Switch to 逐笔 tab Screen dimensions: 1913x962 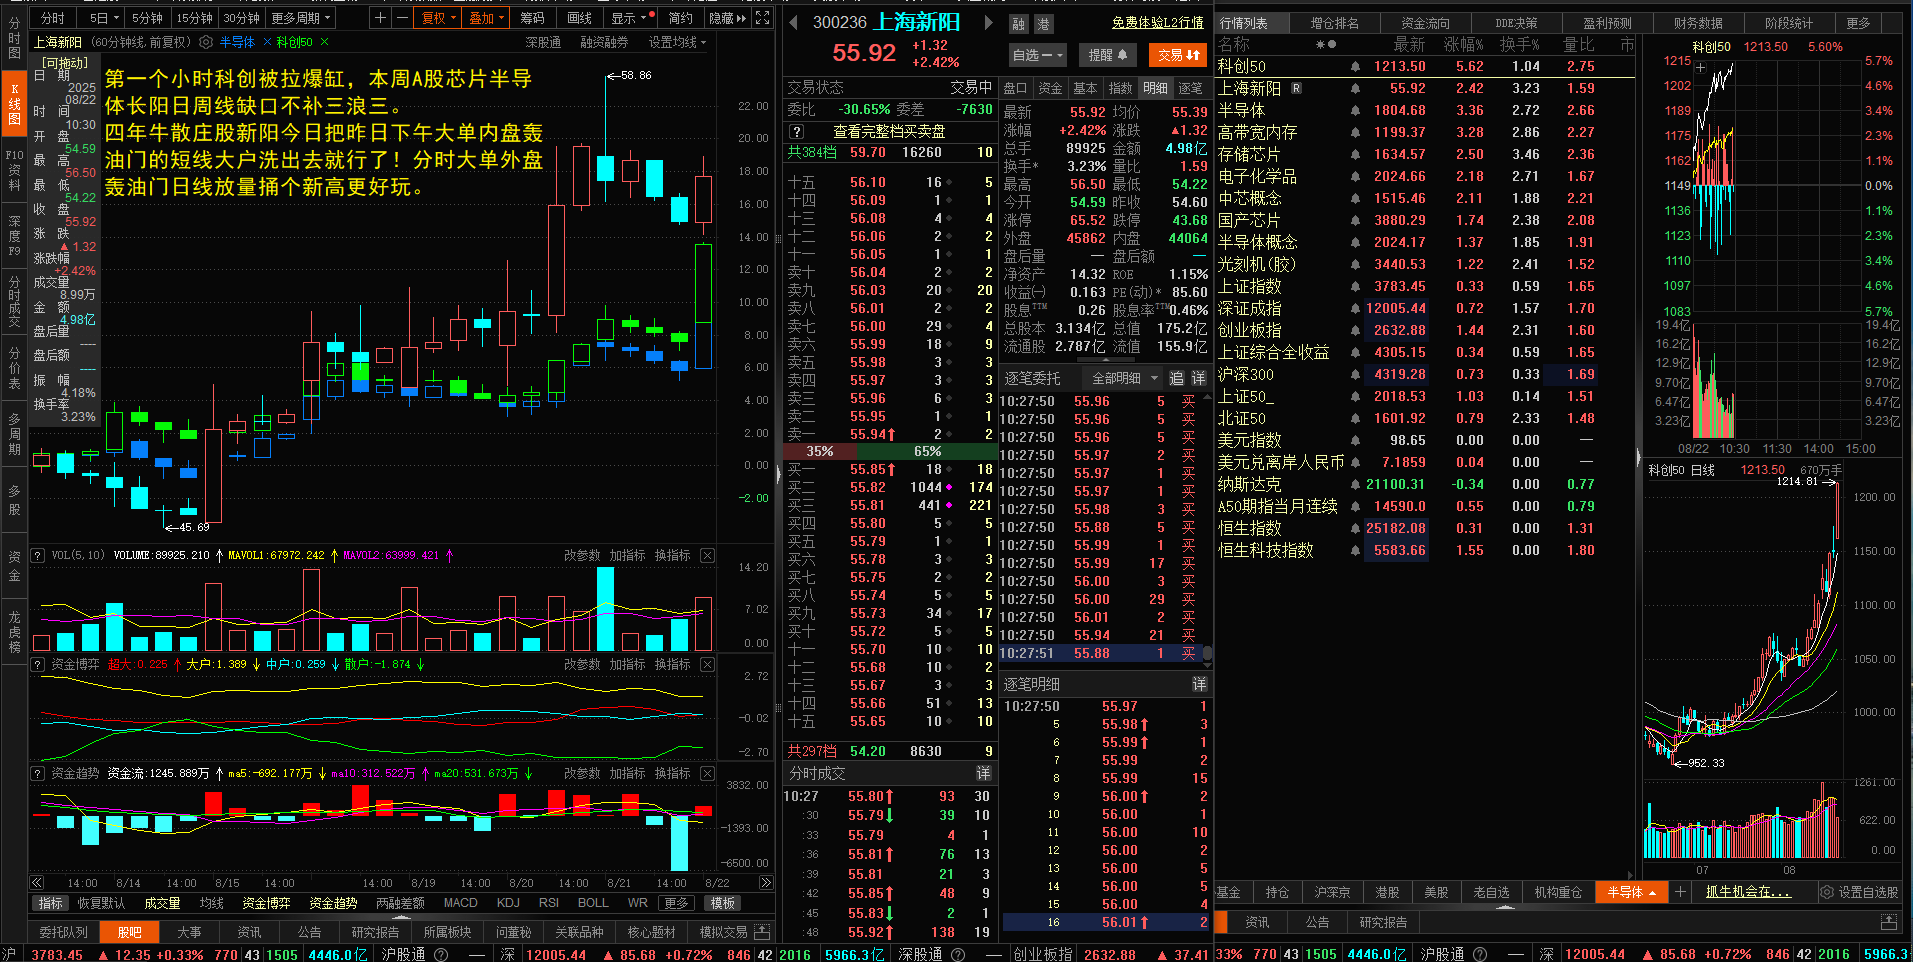[x=1190, y=88]
